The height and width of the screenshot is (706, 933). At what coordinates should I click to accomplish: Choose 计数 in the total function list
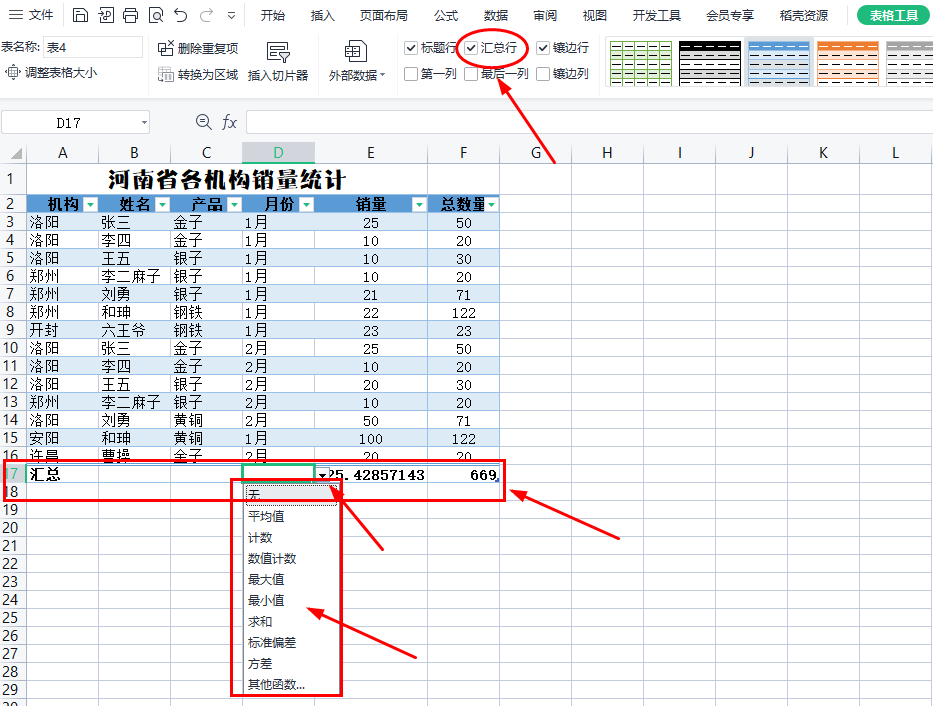[292, 538]
